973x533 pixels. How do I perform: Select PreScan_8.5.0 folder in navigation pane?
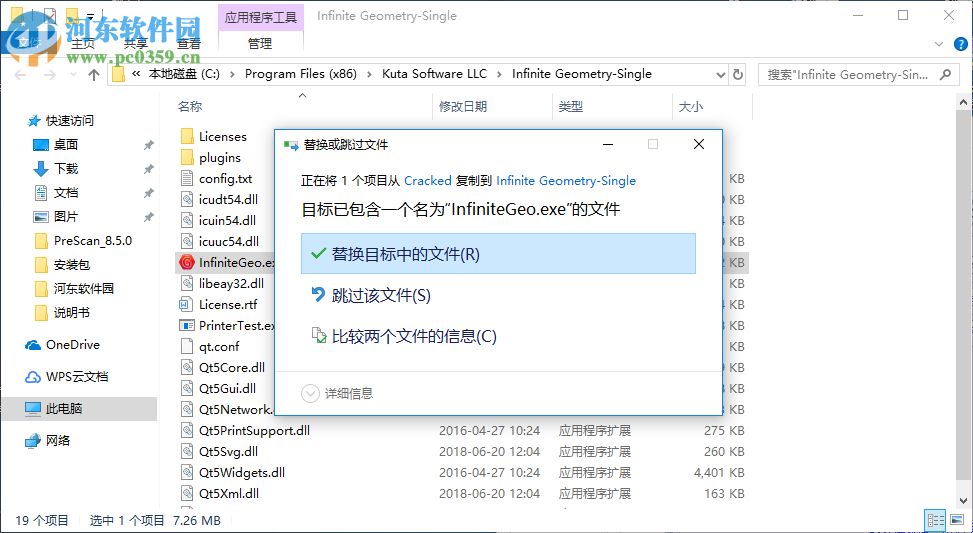click(92, 241)
